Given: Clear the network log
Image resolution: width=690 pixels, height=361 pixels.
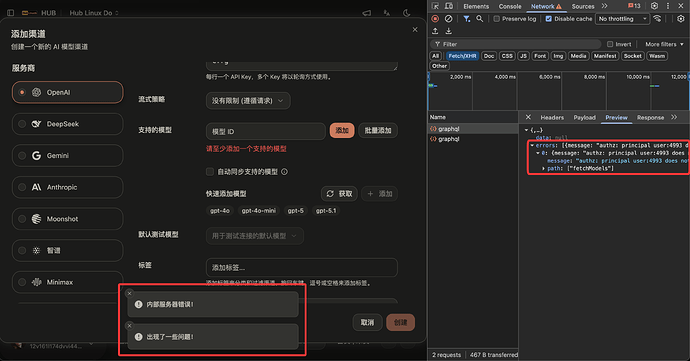Looking at the screenshot, I should [448, 19].
